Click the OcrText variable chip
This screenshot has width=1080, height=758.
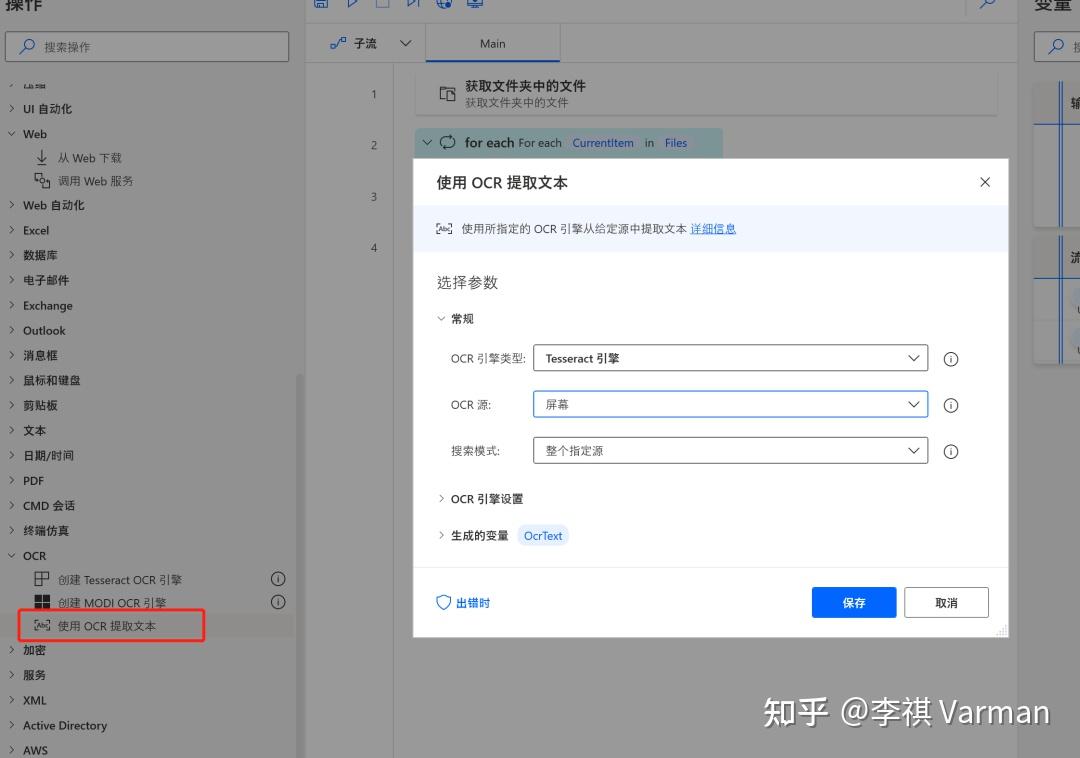pos(543,535)
